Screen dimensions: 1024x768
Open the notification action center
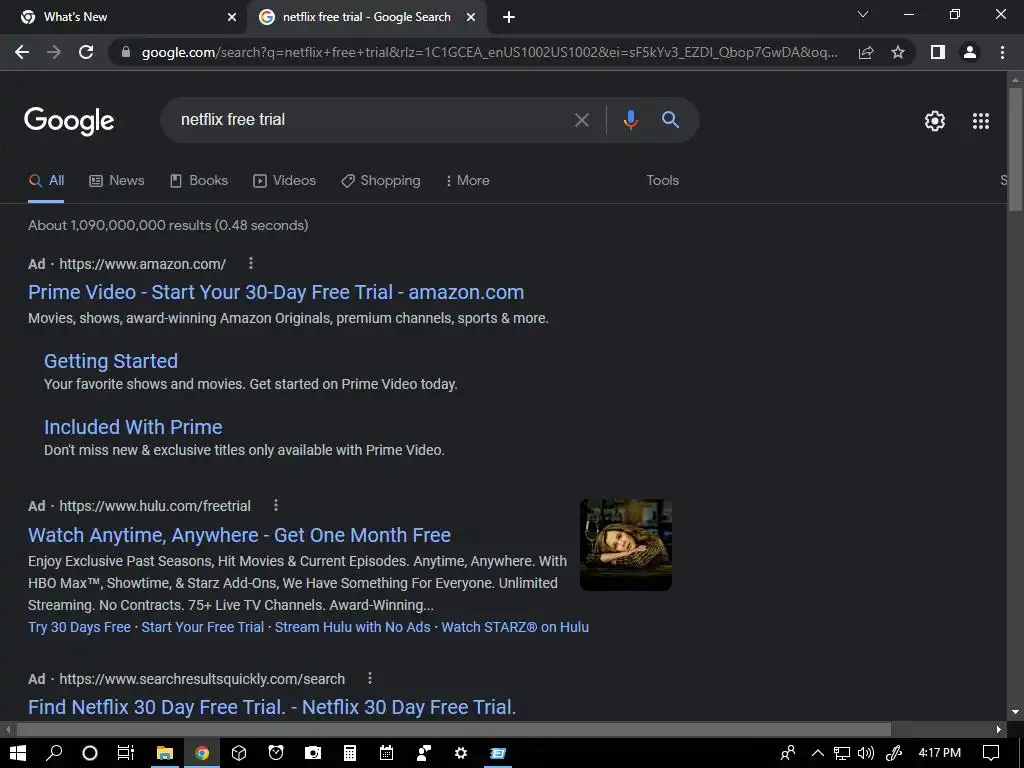click(991, 753)
